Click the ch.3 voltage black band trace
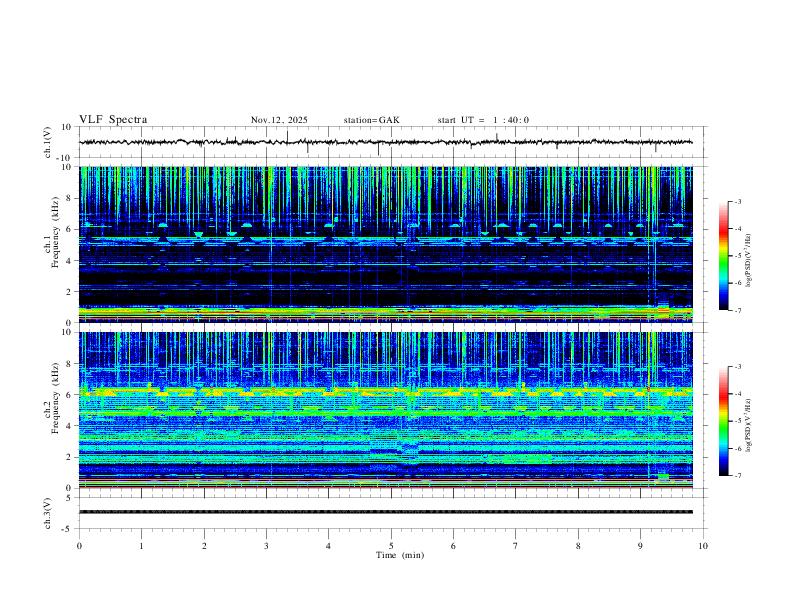792x612 pixels. (x=385, y=512)
